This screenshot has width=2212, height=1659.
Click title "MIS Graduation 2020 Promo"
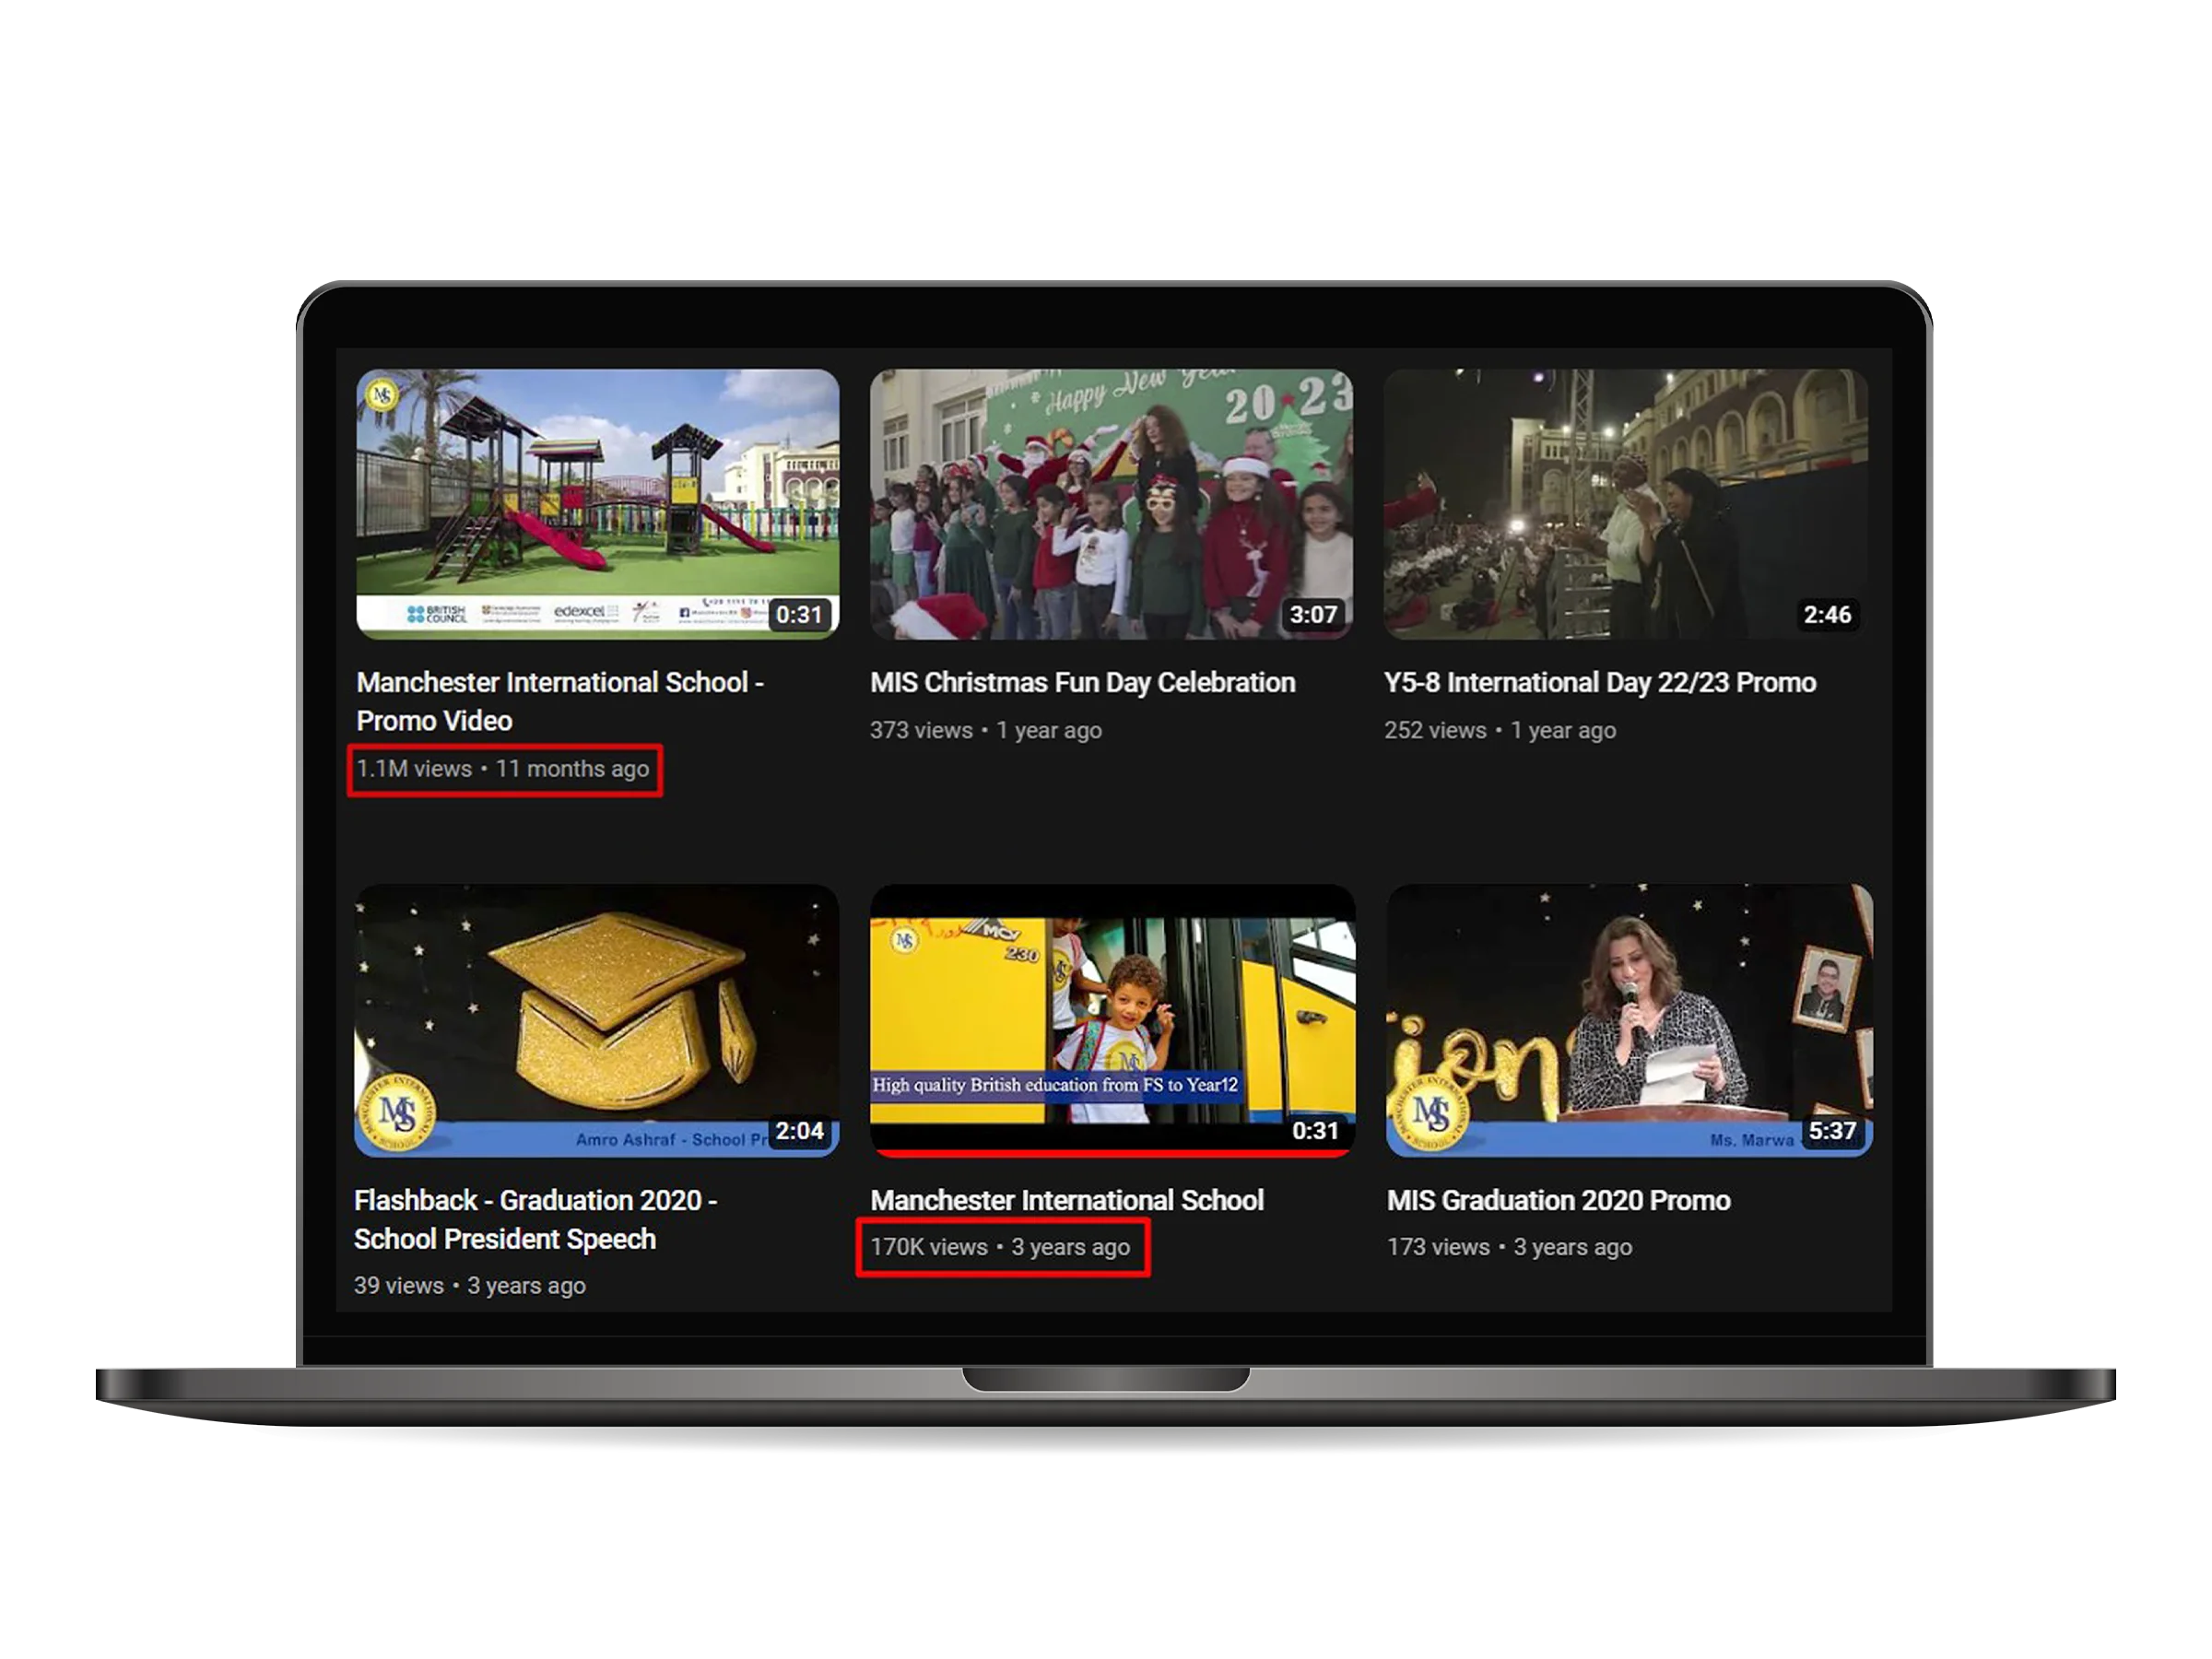[1558, 1200]
